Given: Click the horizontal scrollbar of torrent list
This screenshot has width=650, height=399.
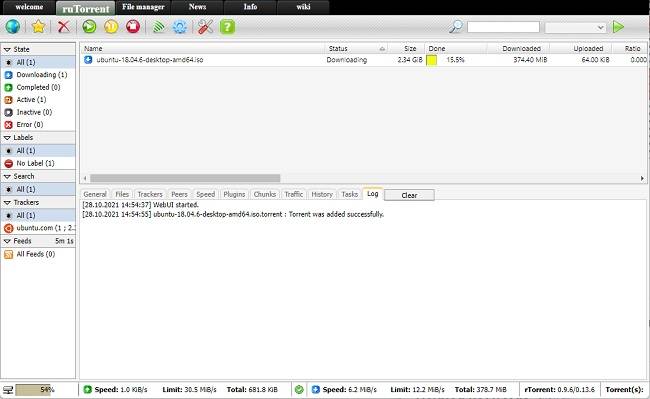Looking at the screenshot, I should (185, 178).
